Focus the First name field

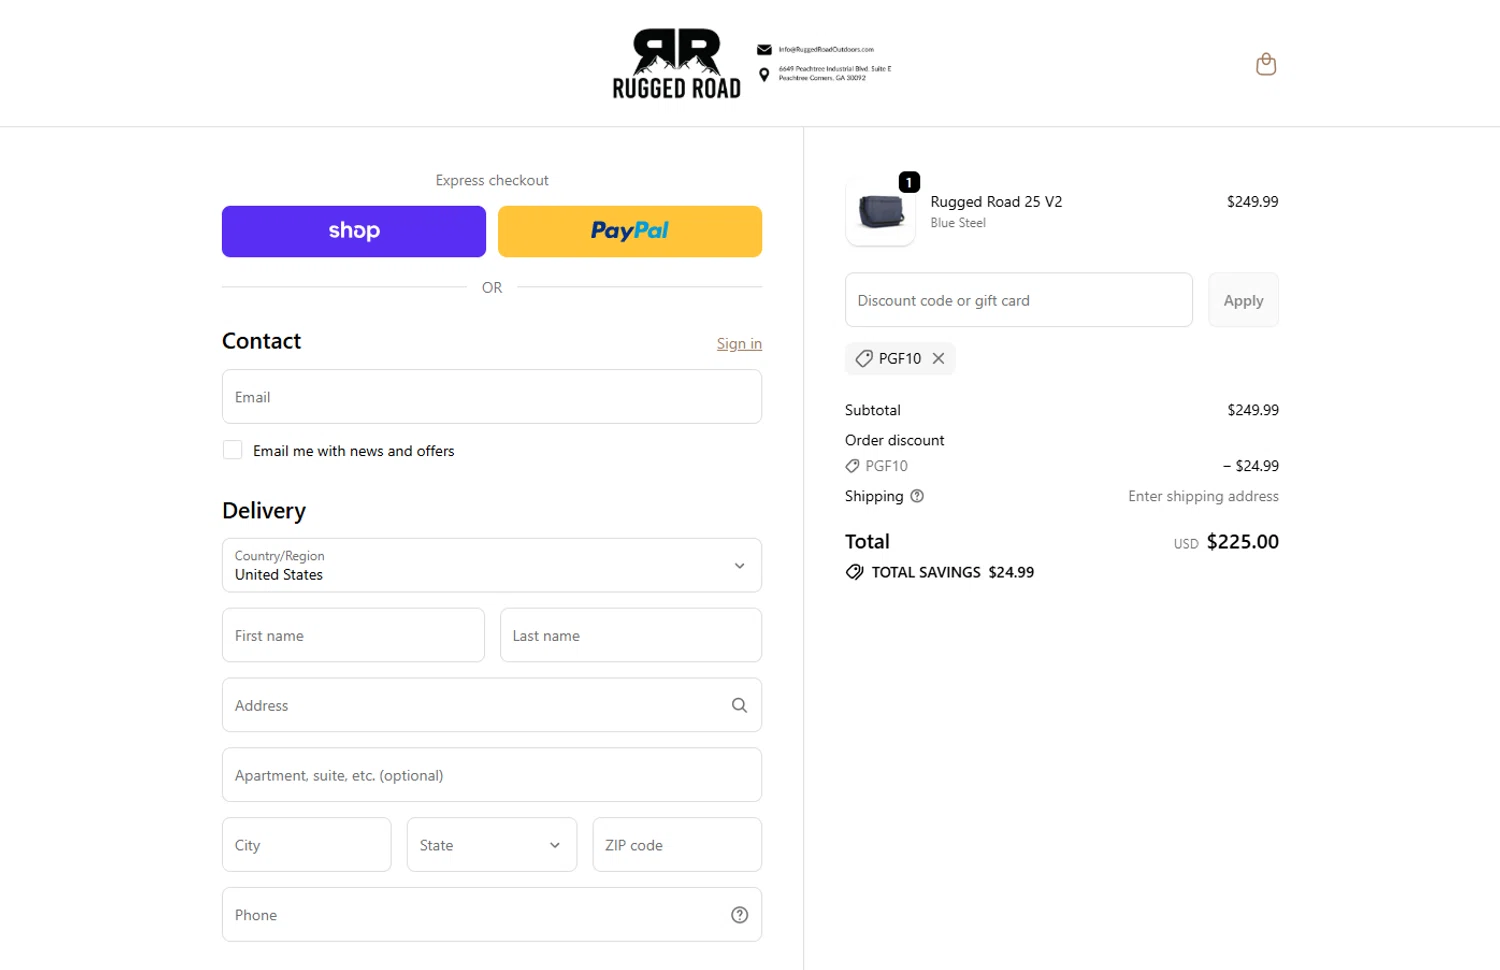coord(353,635)
